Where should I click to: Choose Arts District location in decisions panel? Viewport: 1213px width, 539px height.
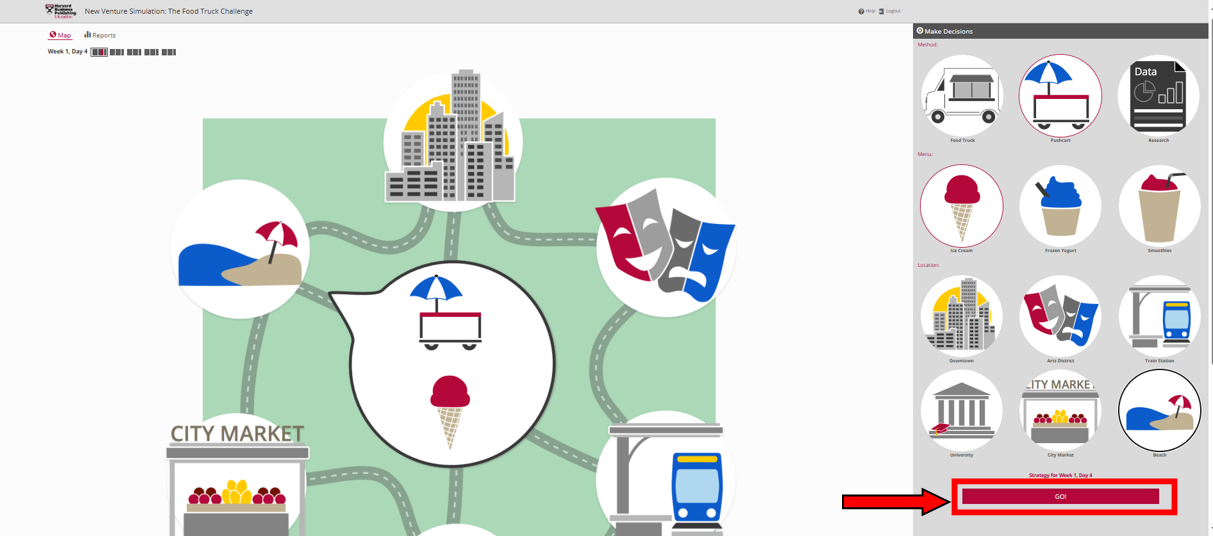(x=1060, y=316)
